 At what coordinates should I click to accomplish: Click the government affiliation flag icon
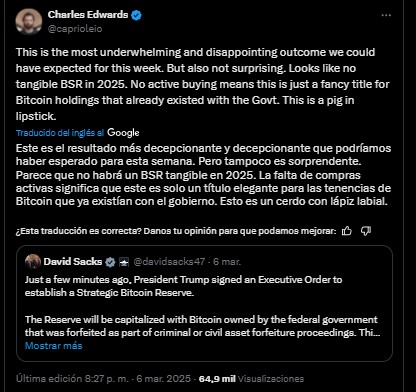coord(124,263)
